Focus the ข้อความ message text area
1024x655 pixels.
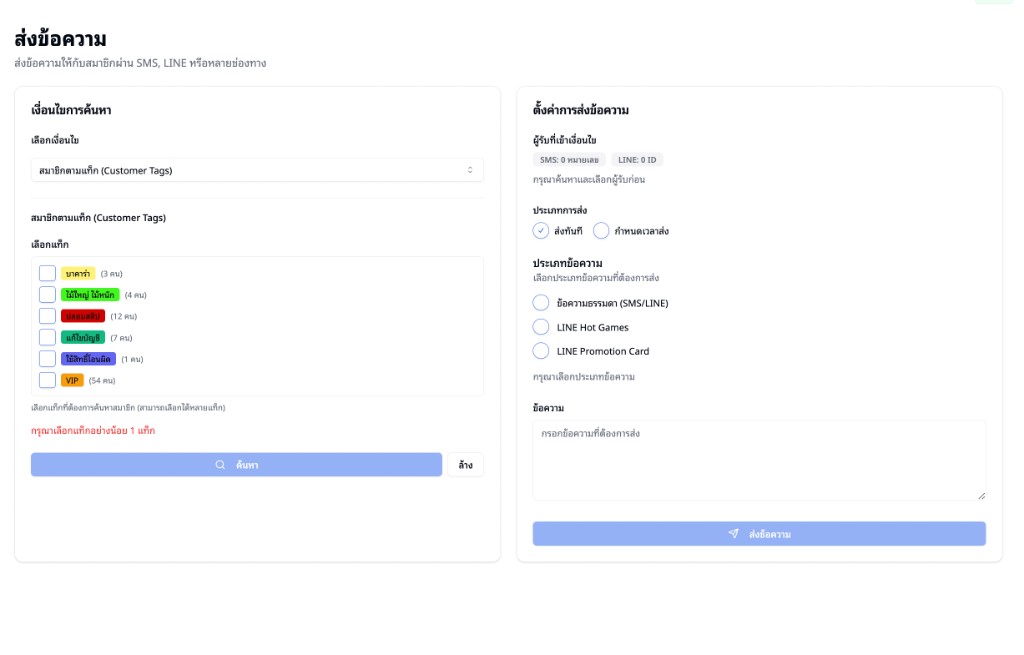[x=759, y=460]
